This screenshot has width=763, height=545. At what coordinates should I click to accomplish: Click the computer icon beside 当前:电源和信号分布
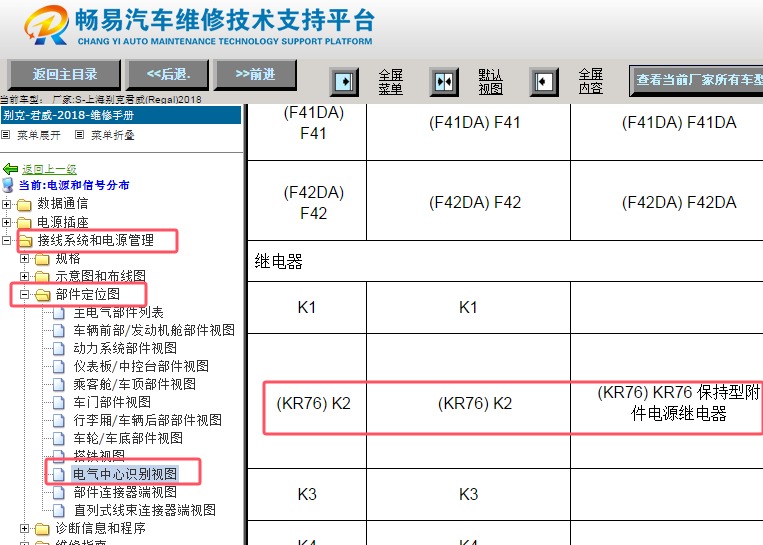[8, 185]
